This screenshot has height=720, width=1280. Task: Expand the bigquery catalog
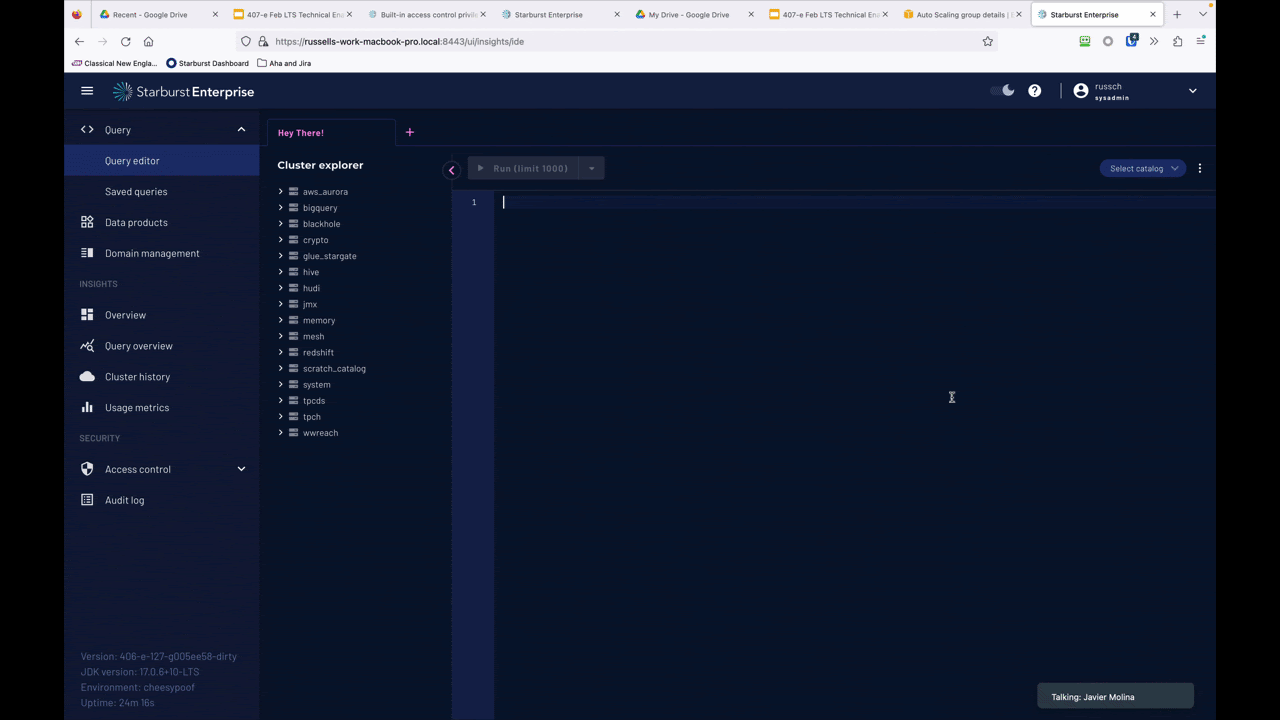pyautogui.click(x=281, y=208)
